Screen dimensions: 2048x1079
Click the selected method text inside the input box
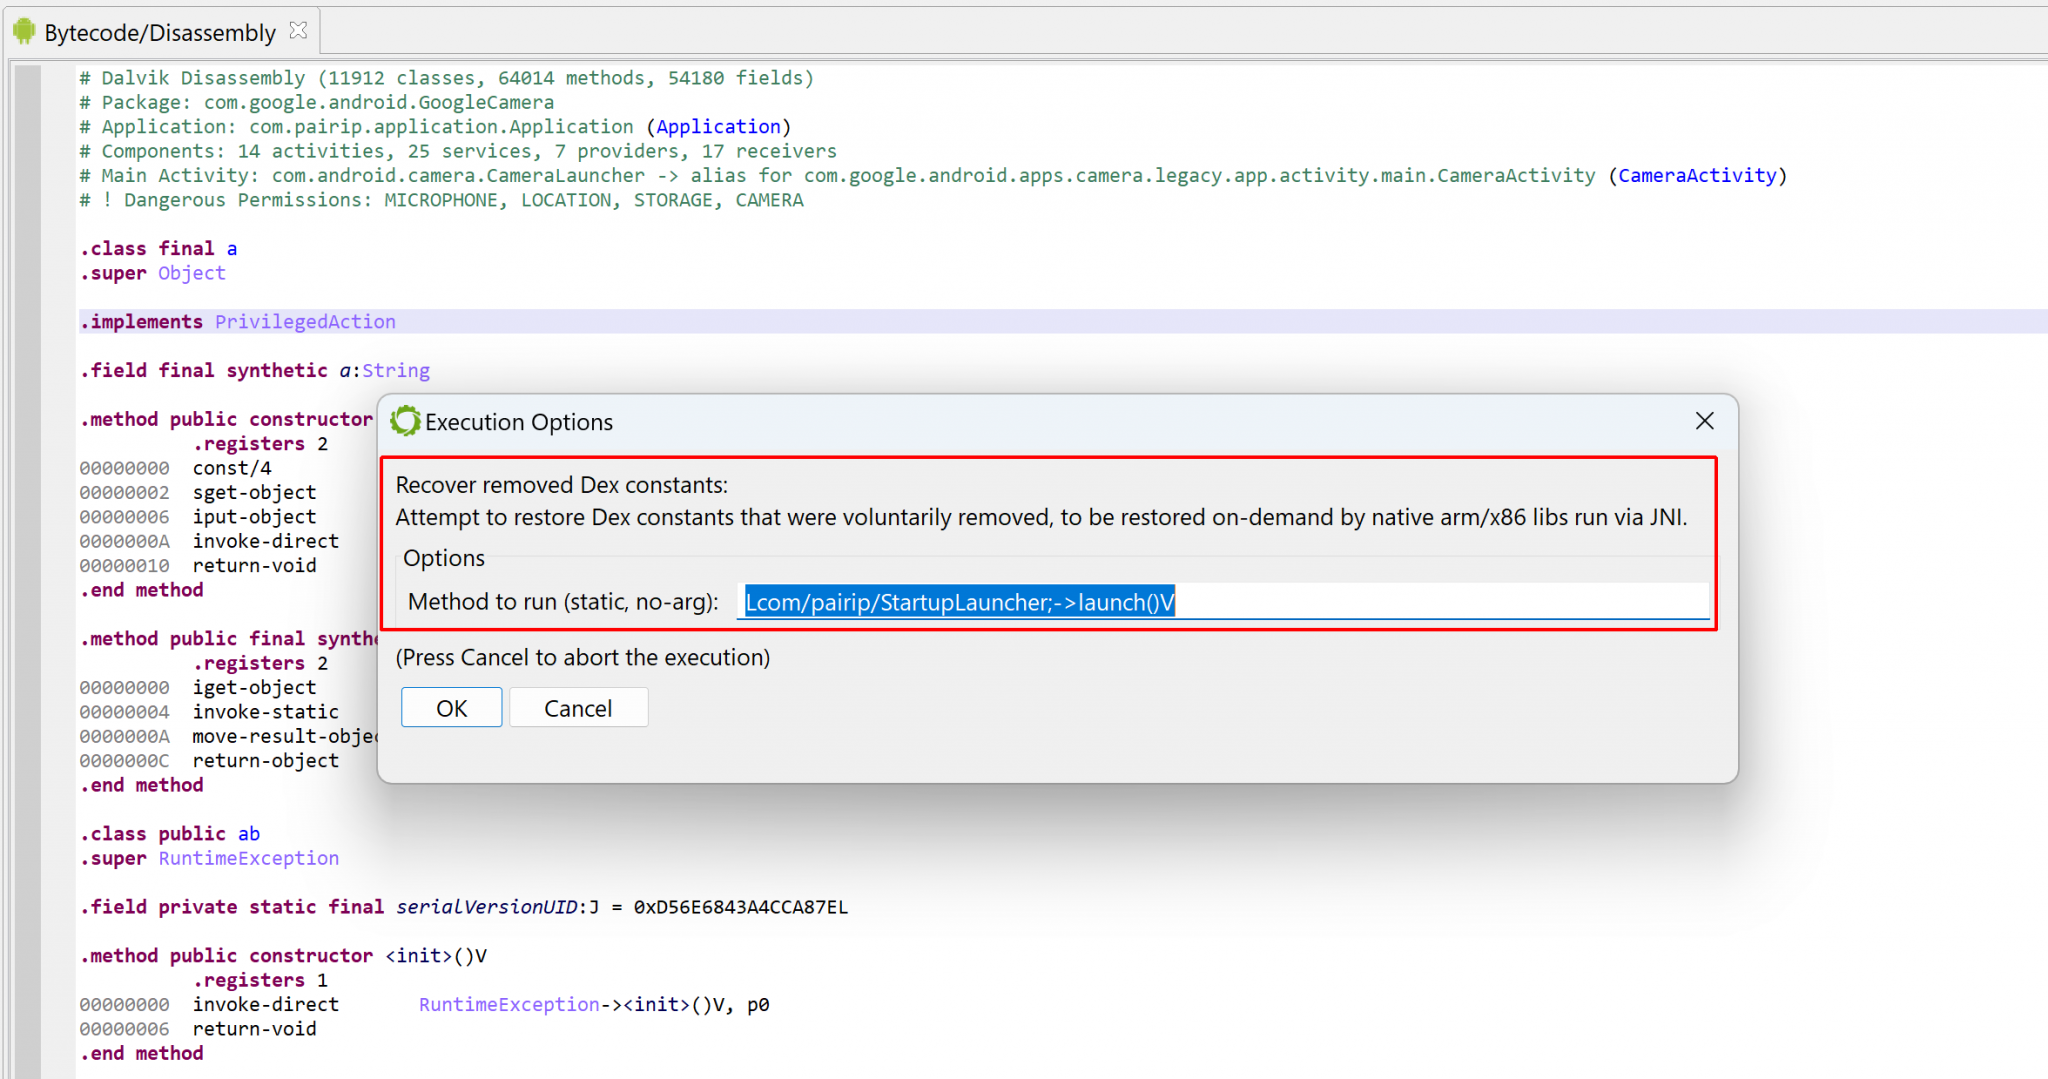pyautogui.click(x=957, y=601)
